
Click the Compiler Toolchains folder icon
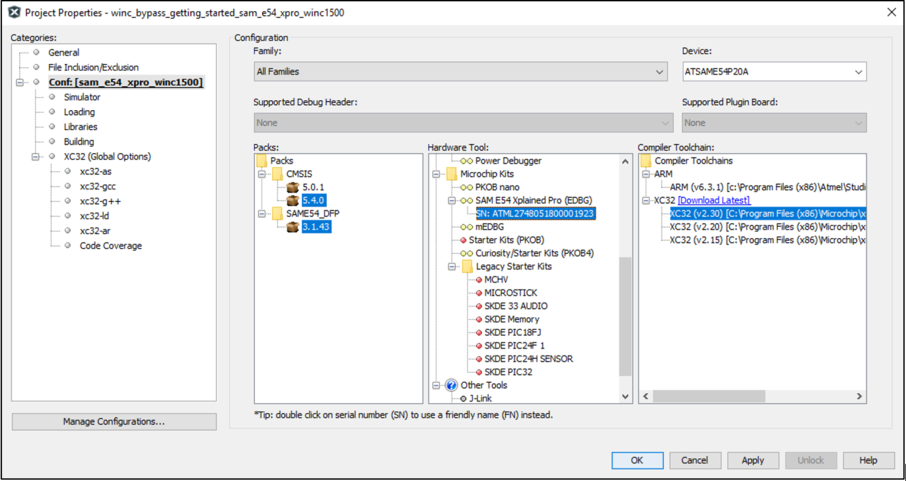646,161
